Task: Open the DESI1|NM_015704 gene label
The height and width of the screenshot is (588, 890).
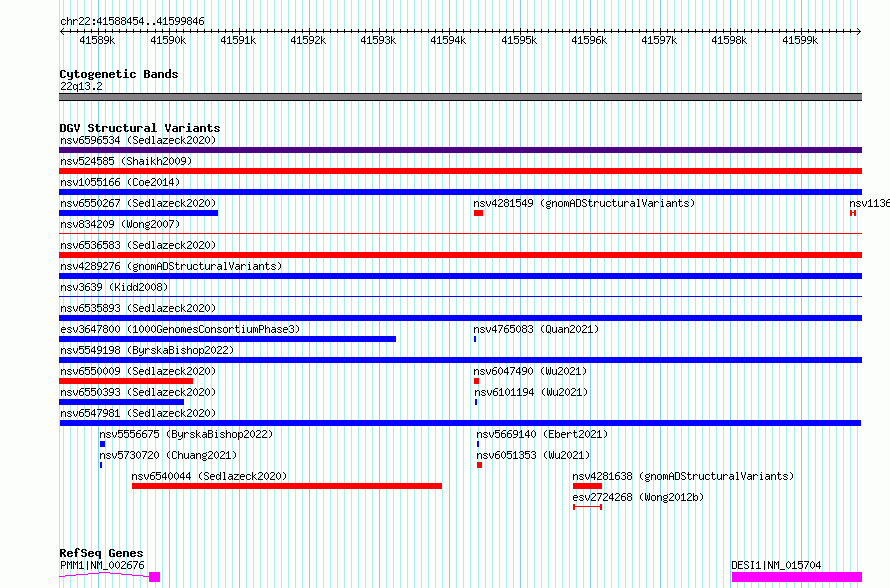Action: click(x=776, y=565)
